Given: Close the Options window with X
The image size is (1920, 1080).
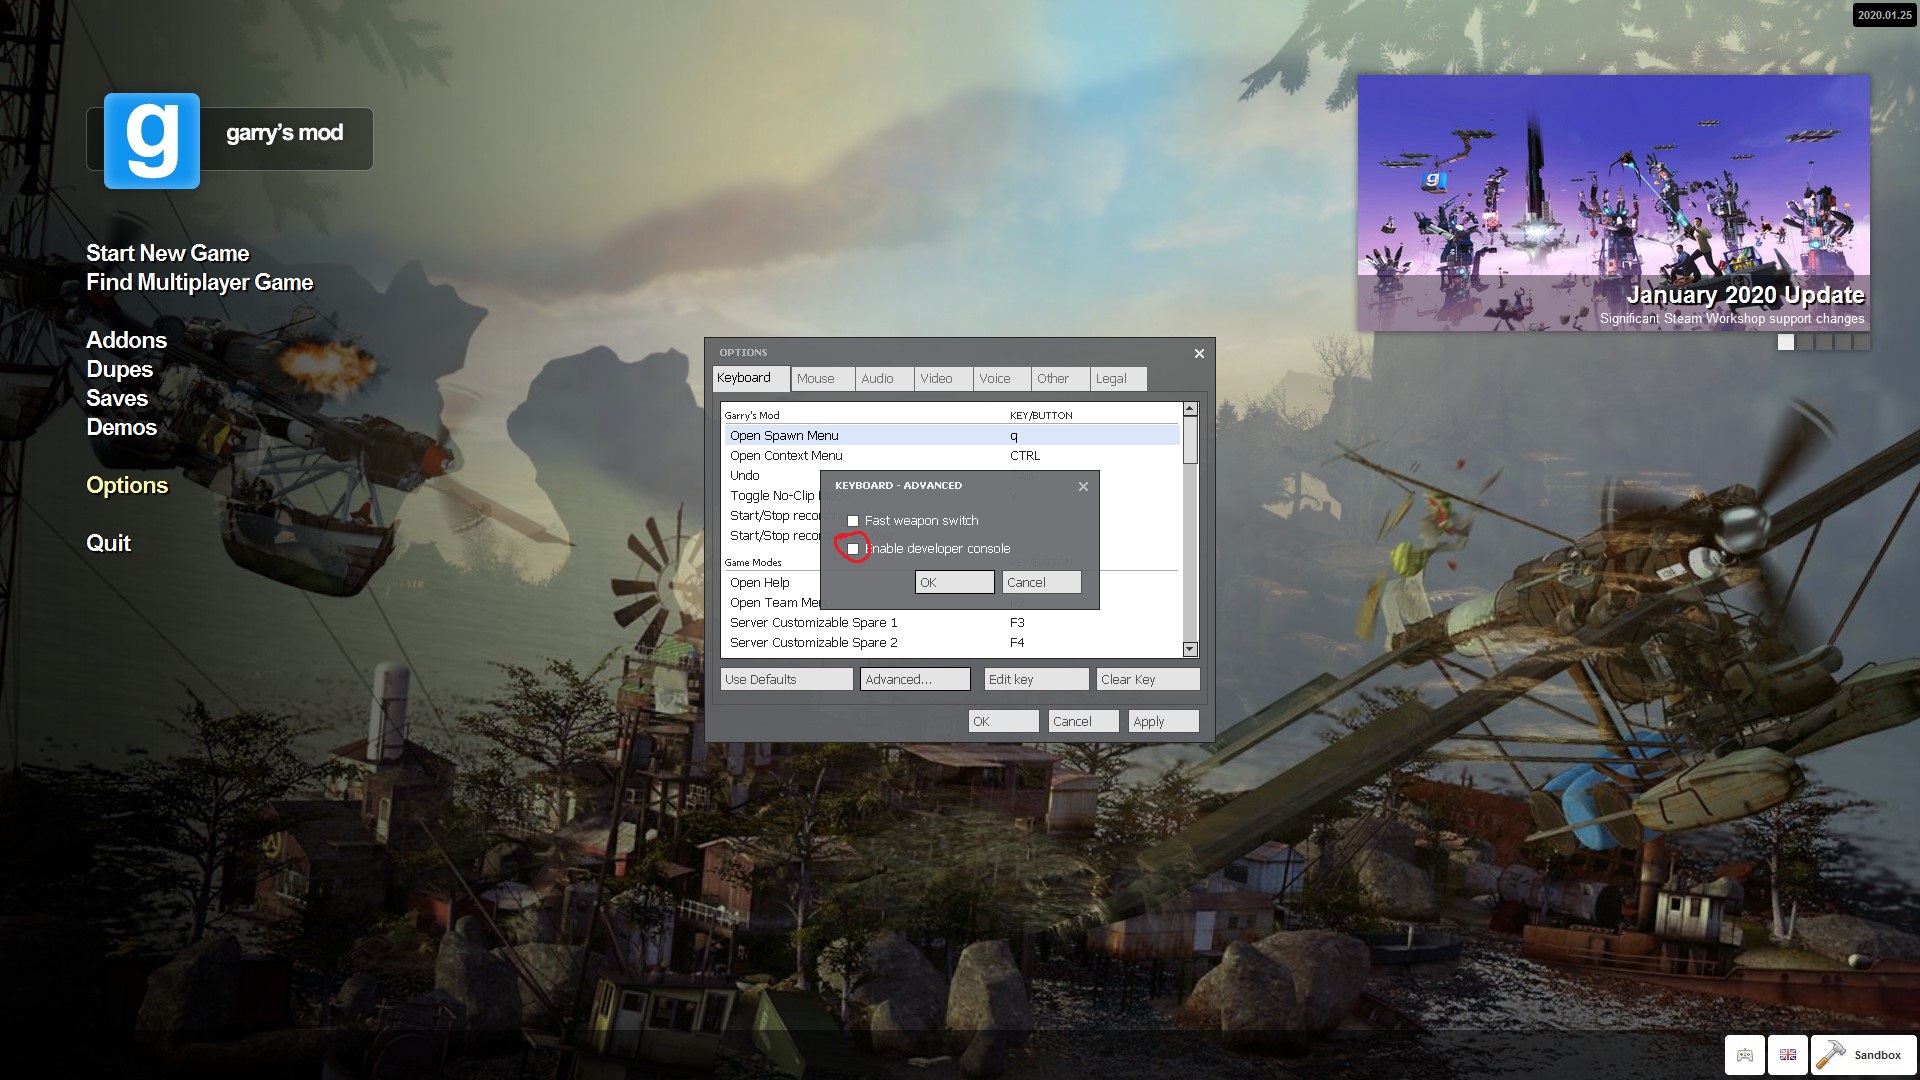Looking at the screenshot, I should coord(1199,353).
